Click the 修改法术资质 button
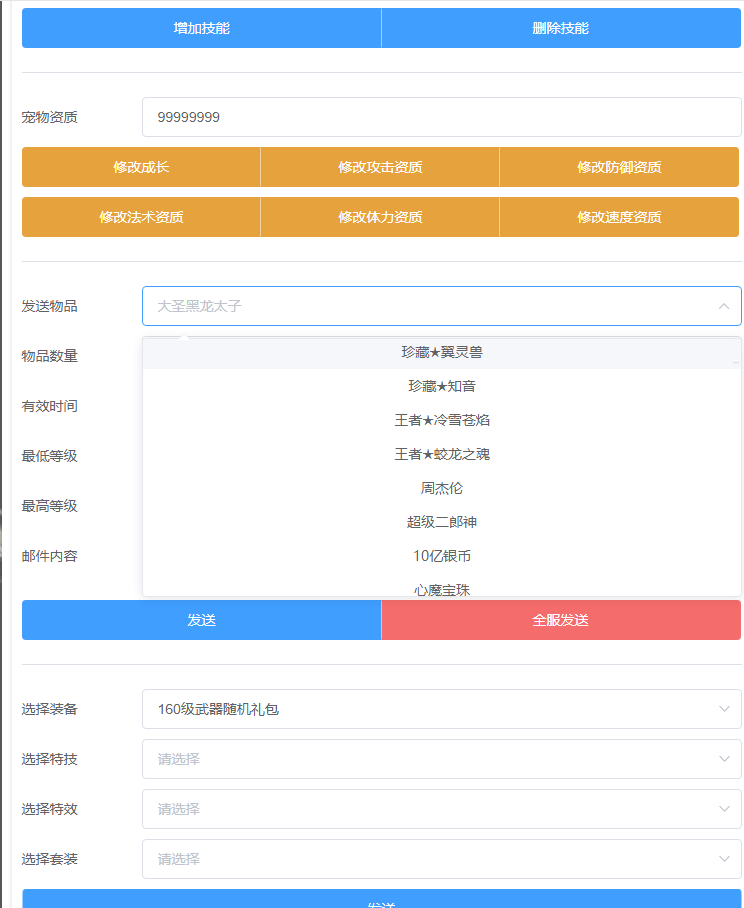The image size is (744, 908). [141, 217]
